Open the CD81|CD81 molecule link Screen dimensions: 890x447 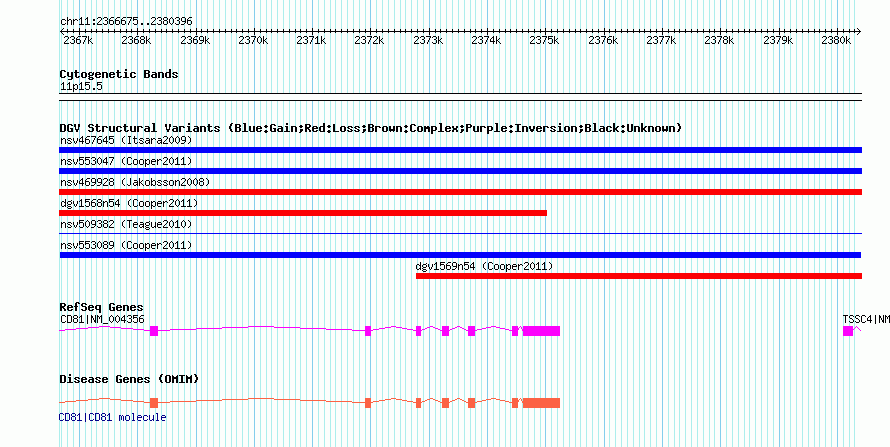pos(113,418)
